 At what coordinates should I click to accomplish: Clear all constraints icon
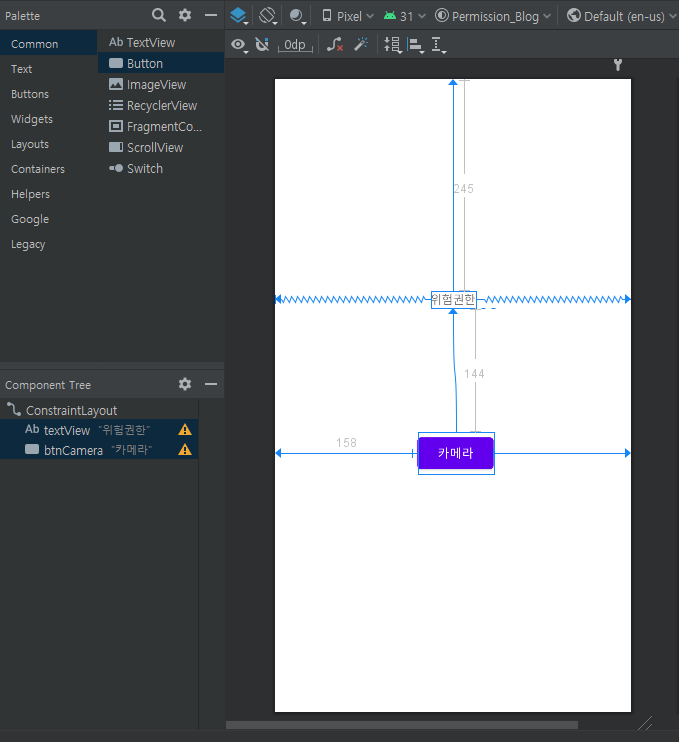335,44
